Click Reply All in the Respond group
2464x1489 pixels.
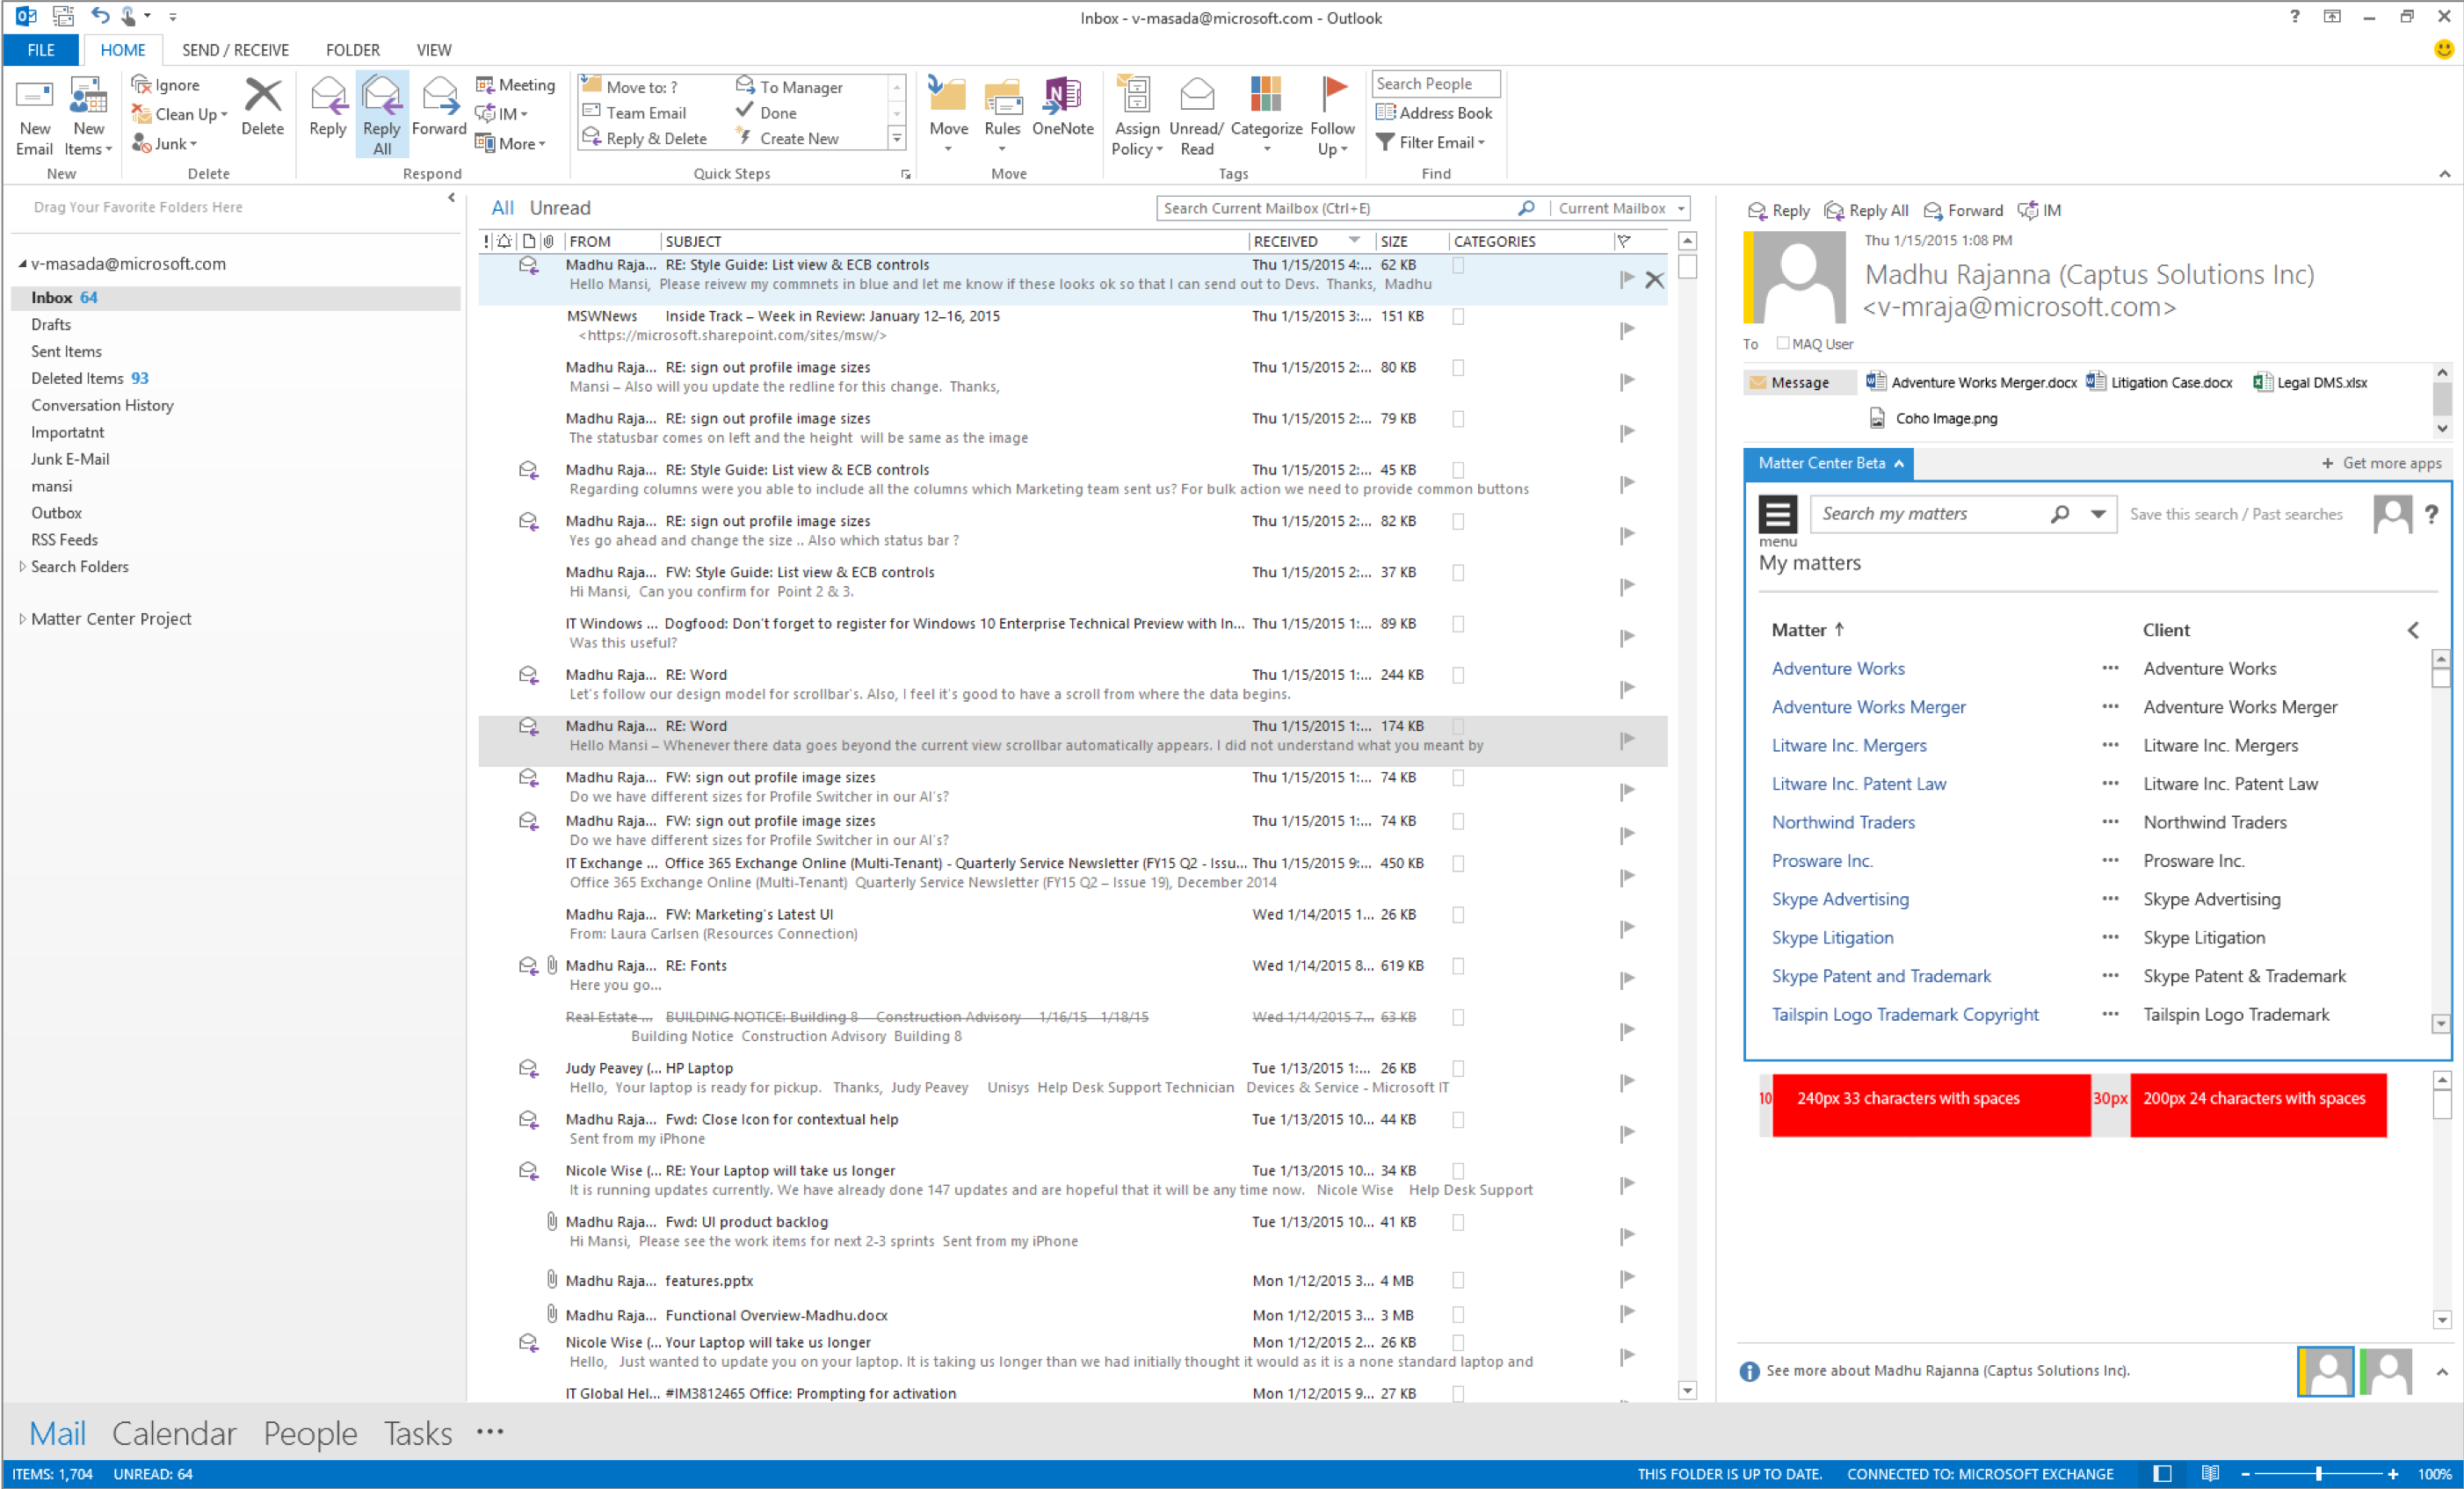click(x=382, y=116)
